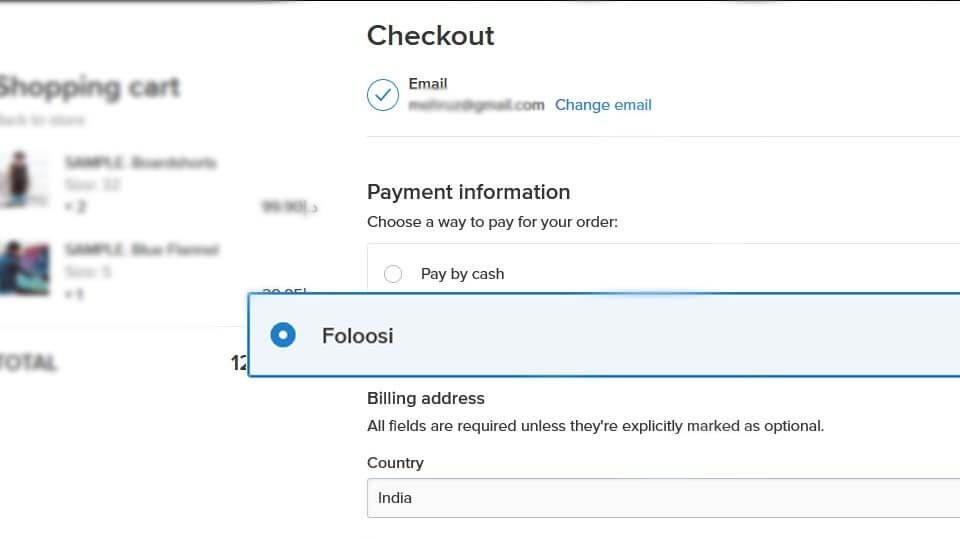
Task: Click the Shopping cart heading
Action: point(89,87)
